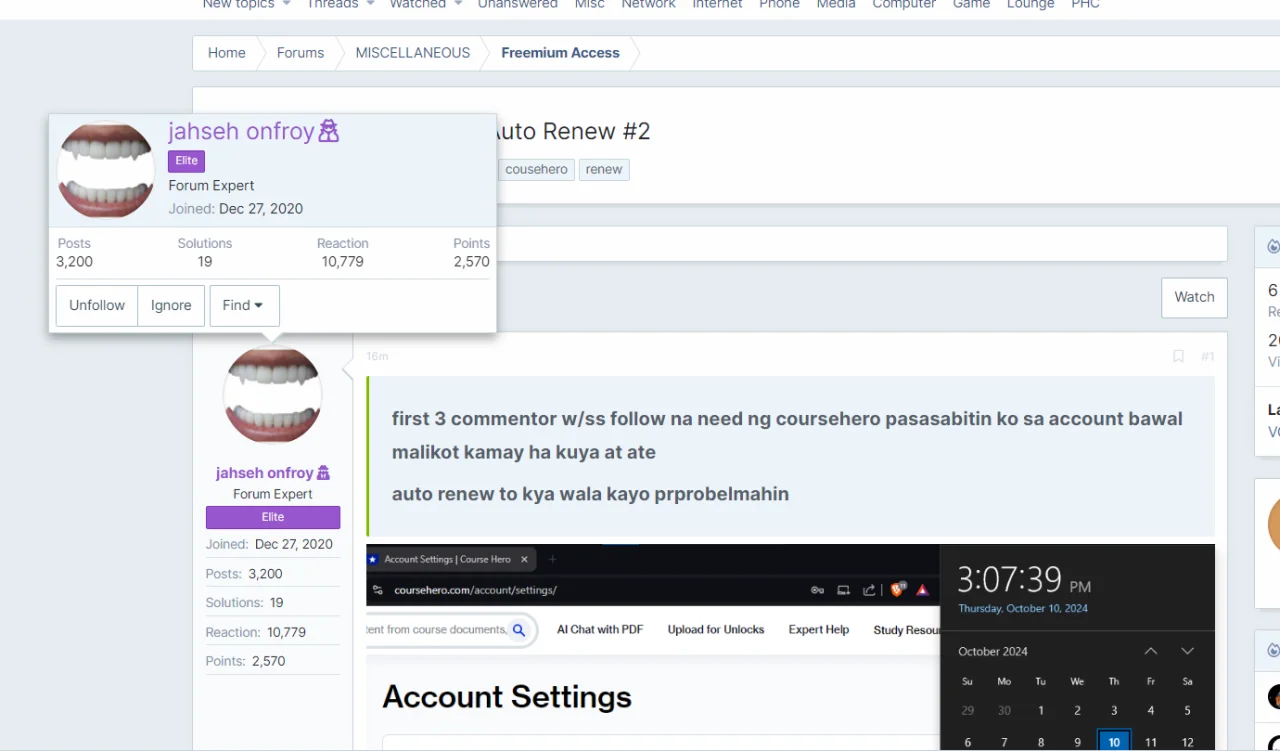Open the Unanswered nav item
The image size is (1280, 751).
tap(518, 4)
